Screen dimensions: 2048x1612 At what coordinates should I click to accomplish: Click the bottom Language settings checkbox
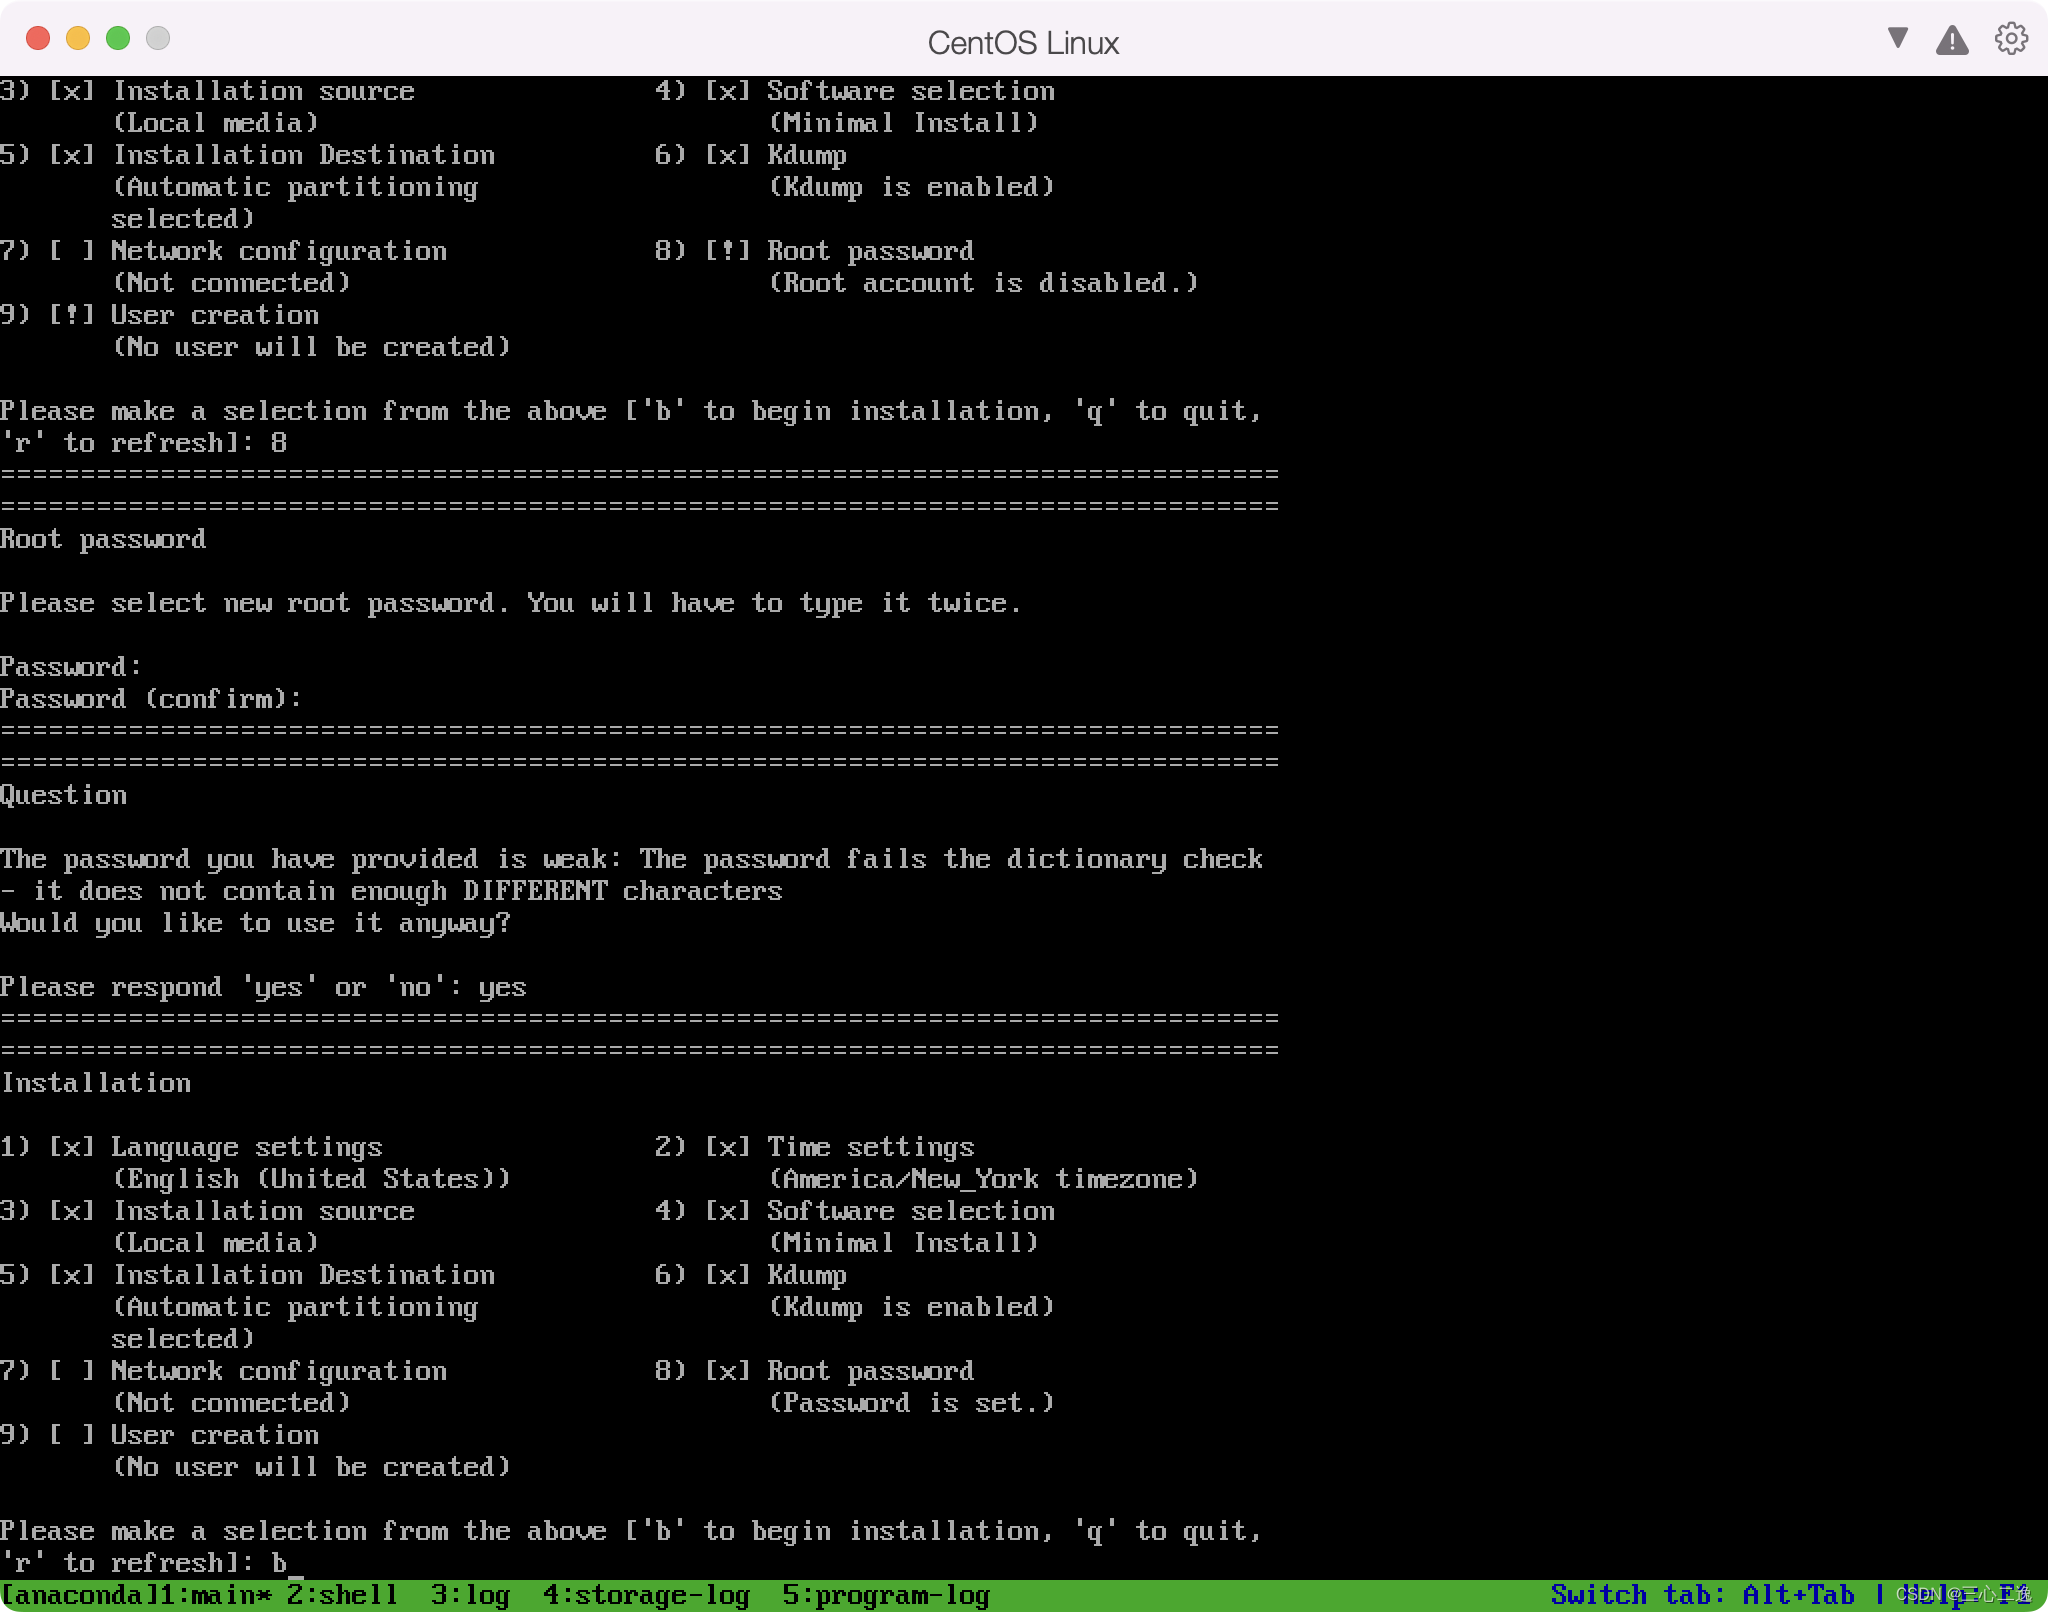point(72,1146)
